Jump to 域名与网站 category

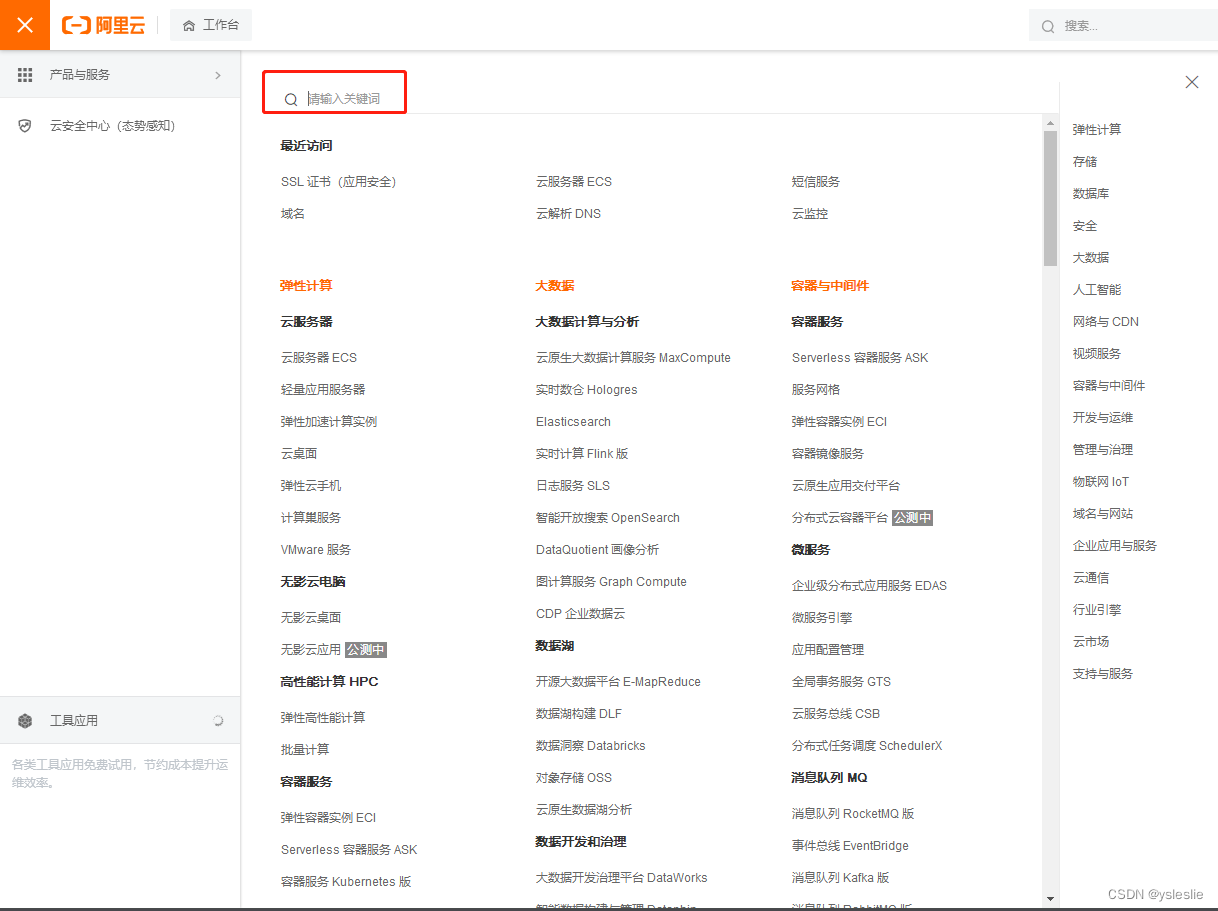point(1103,514)
